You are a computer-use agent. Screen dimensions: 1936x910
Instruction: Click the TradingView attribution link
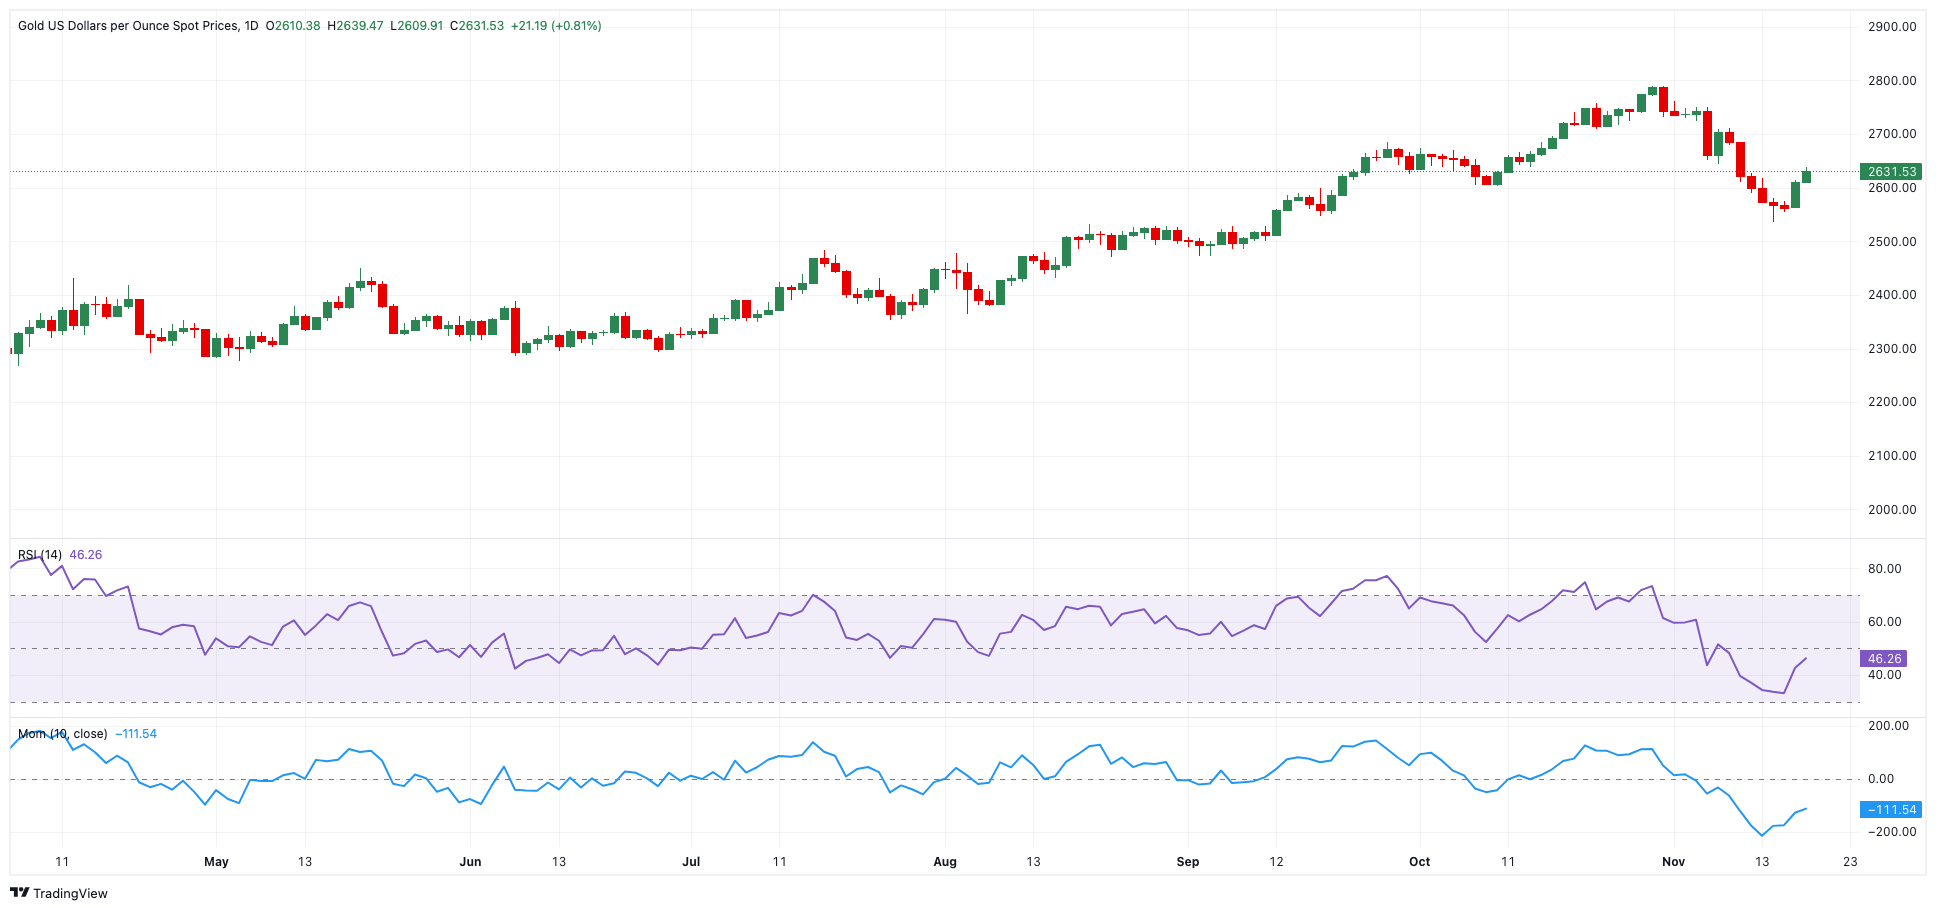pos(70,893)
